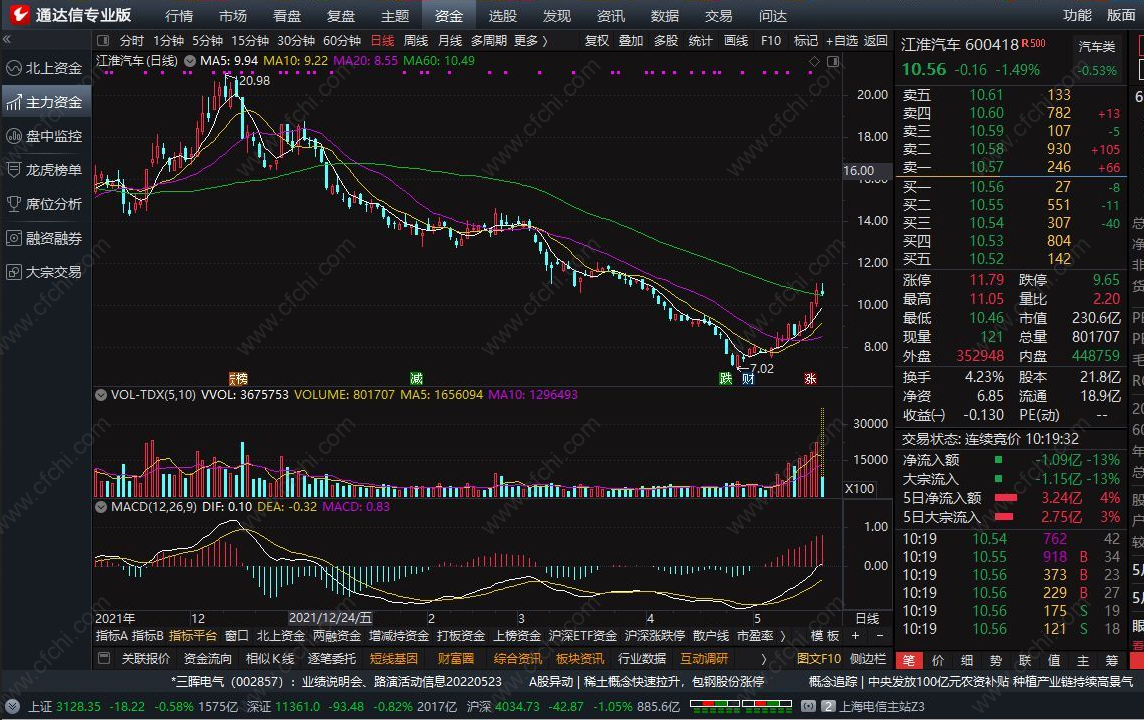Image resolution: width=1144 pixels, height=720 pixels.
Task: Switch chart period to 5分钟
Action: pyautogui.click(x=207, y=41)
